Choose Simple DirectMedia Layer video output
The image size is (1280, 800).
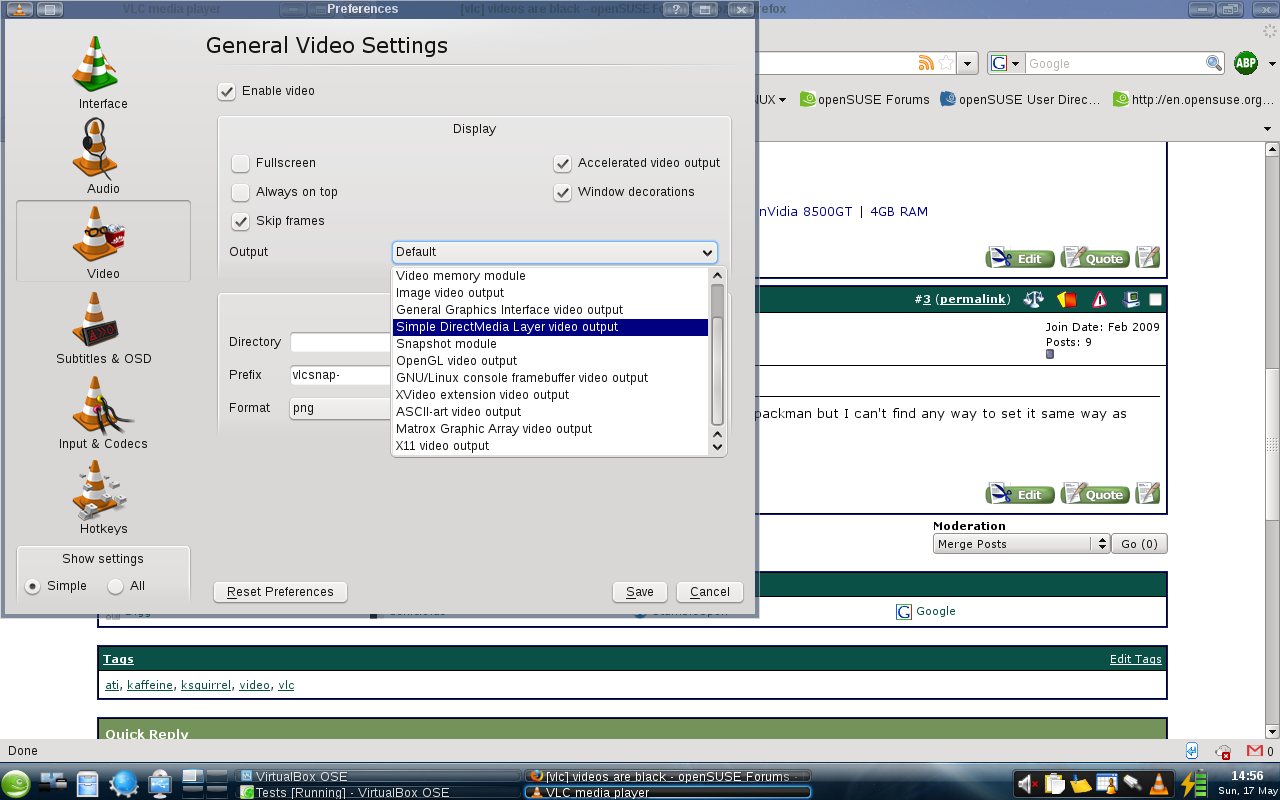[550, 327]
